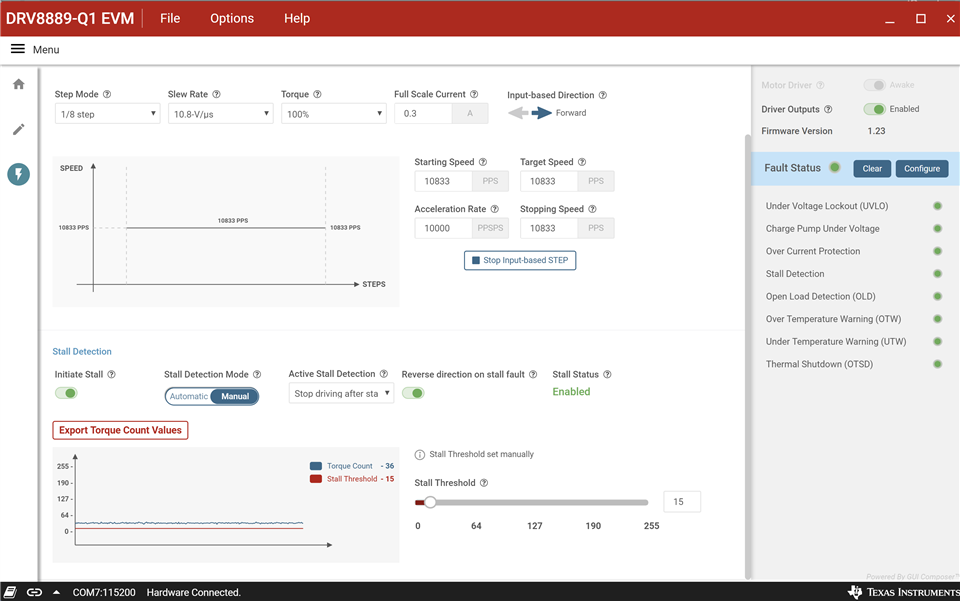Click the Configure fault button
The image size is (960, 601).
922,169
